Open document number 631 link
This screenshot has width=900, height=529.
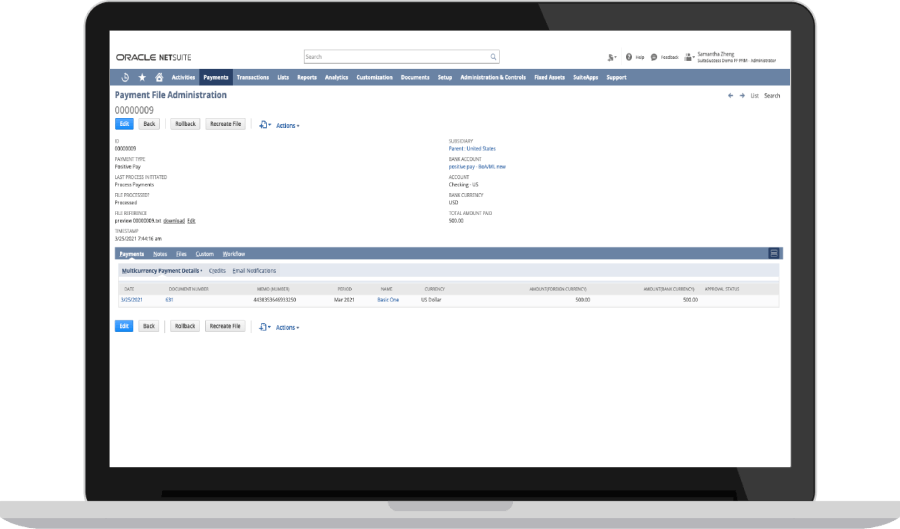[169, 299]
